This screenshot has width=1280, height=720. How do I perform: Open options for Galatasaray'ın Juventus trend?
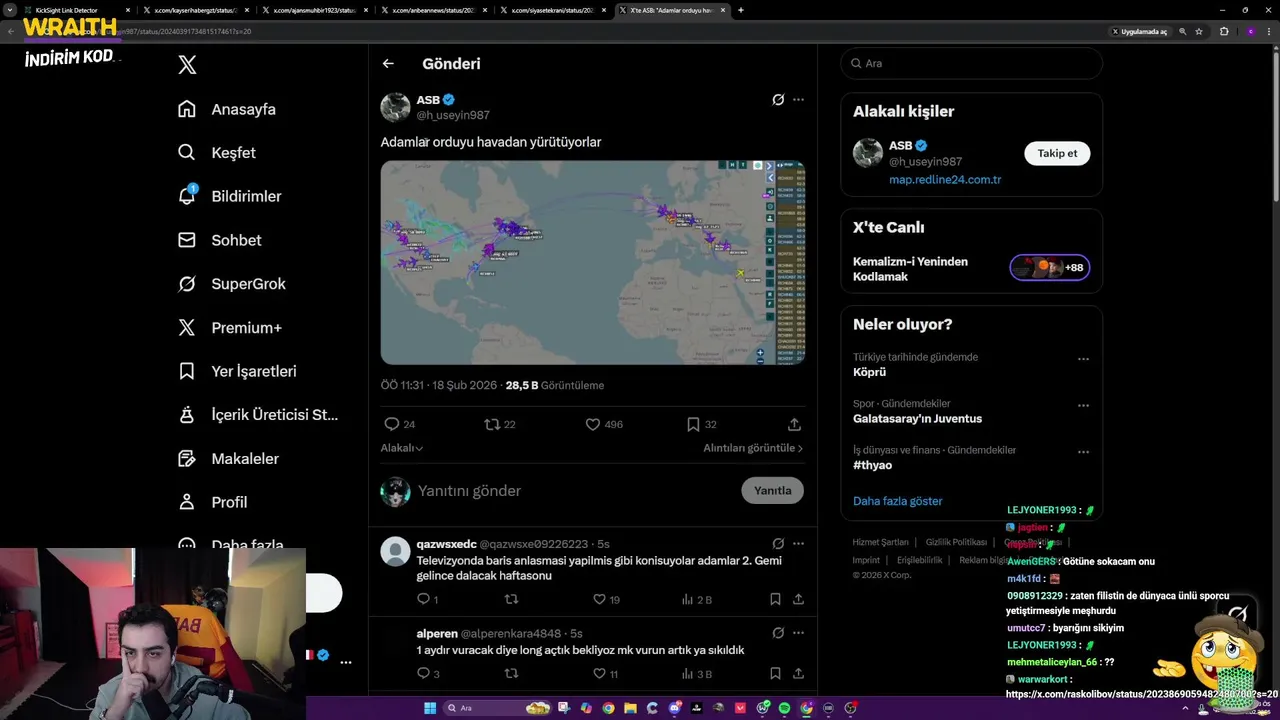point(1083,406)
